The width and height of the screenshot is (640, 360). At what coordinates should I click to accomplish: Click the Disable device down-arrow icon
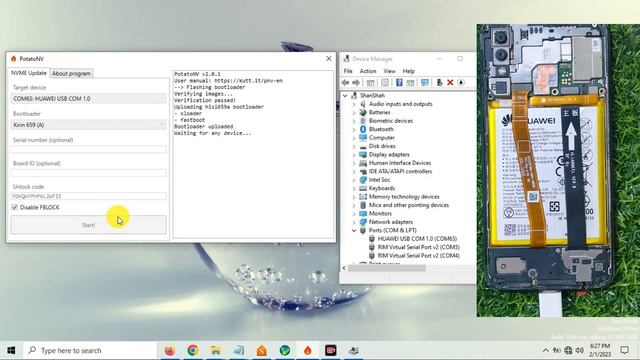pos(461,83)
